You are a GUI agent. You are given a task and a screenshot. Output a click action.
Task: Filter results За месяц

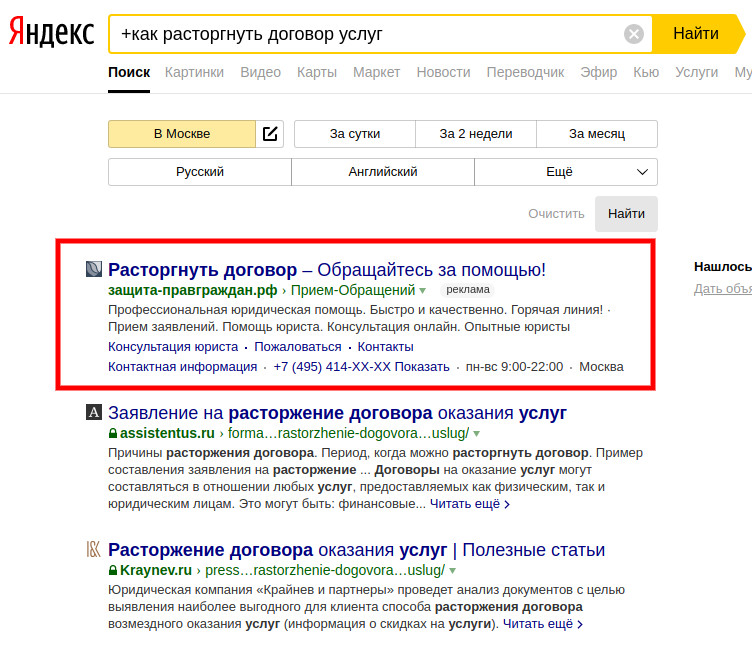(x=597, y=134)
